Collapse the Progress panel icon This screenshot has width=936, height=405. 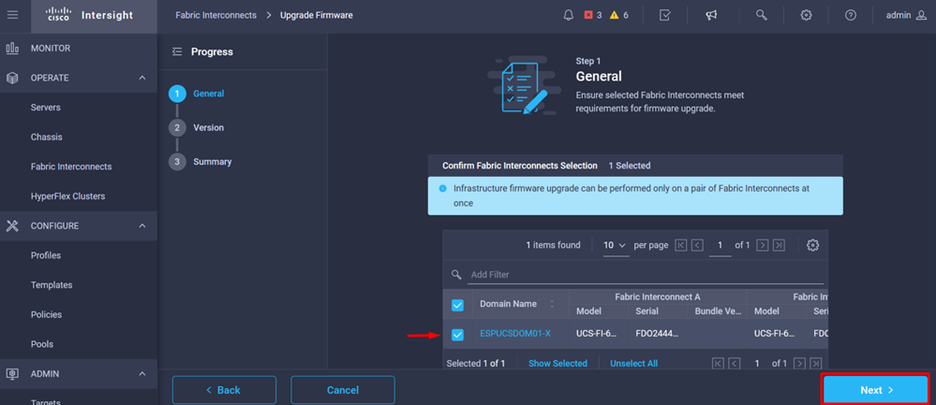pyautogui.click(x=177, y=52)
